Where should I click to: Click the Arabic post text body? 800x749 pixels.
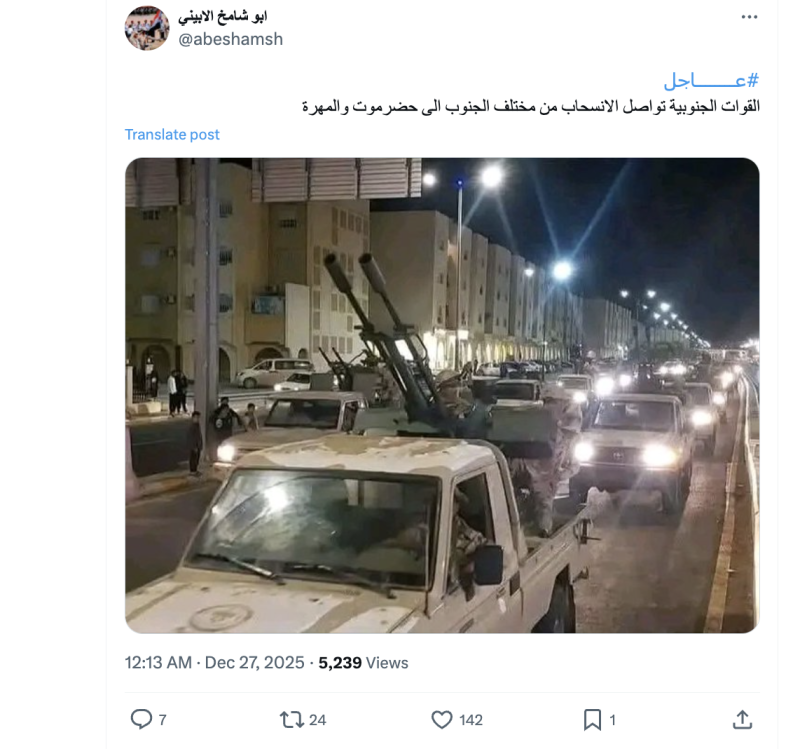[531, 107]
